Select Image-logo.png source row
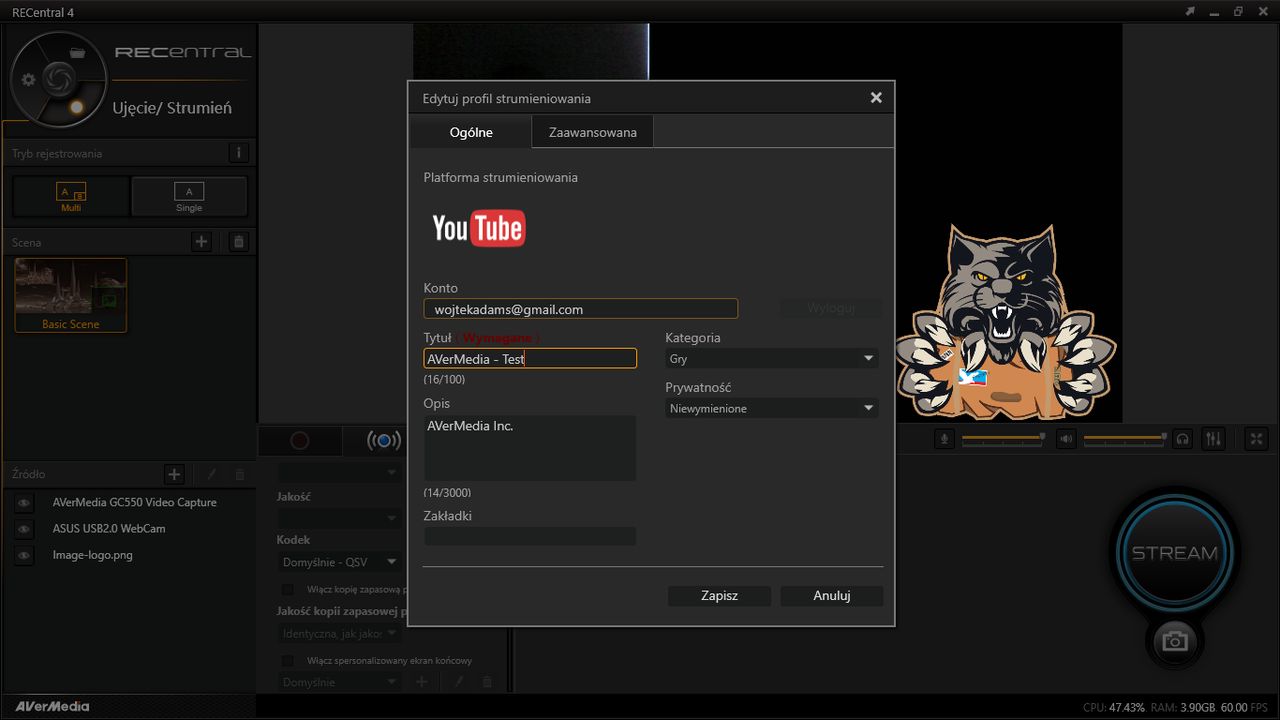The width and height of the screenshot is (1280, 720). [x=129, y=554]
